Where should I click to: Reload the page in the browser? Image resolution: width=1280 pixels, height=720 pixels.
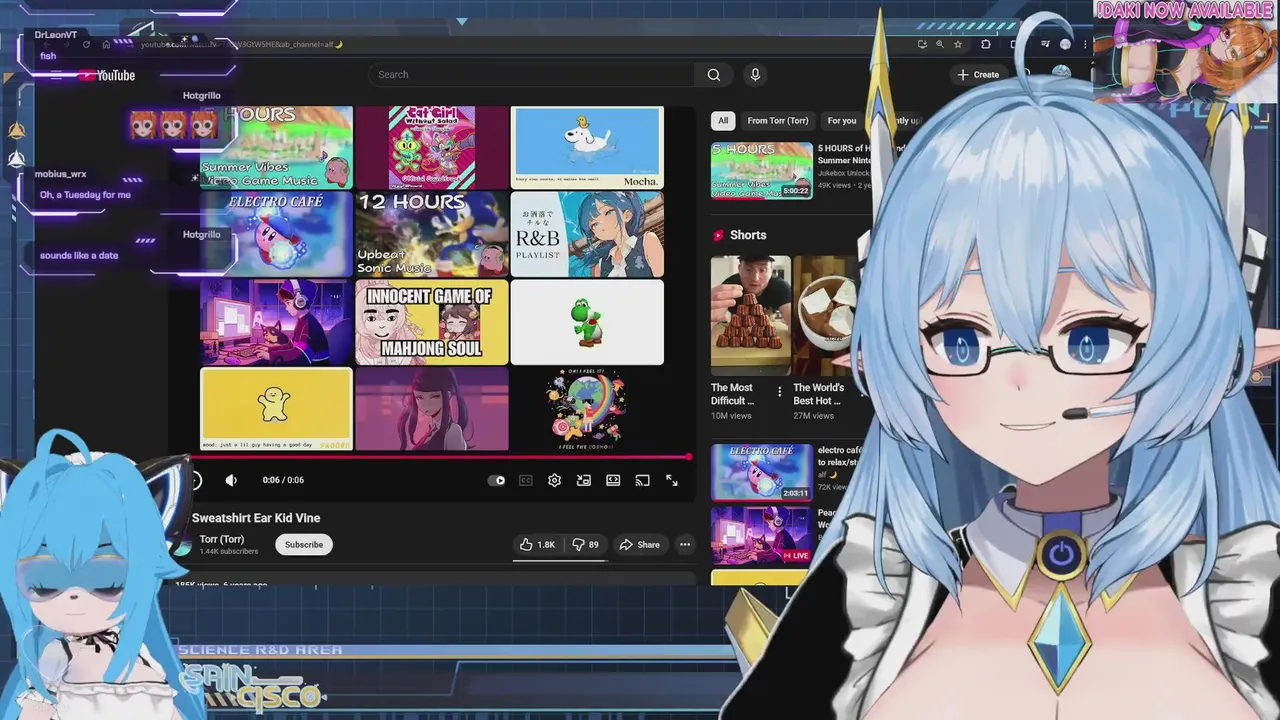(x=86, y=44)
